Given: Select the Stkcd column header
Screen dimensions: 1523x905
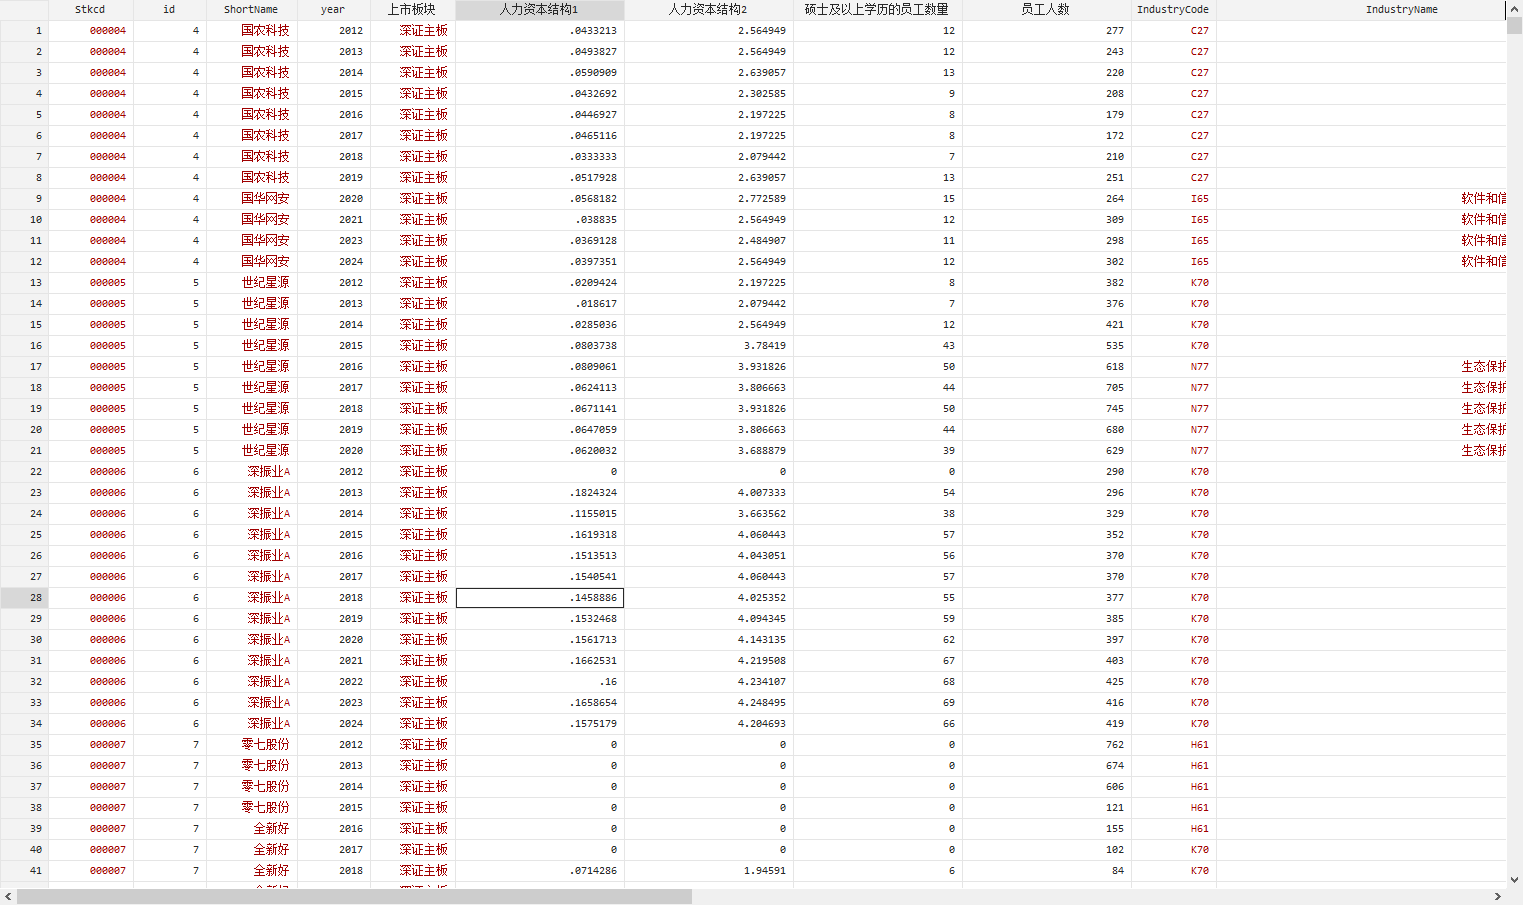Looking at the screenshot, I should click(x=90, y=10).
